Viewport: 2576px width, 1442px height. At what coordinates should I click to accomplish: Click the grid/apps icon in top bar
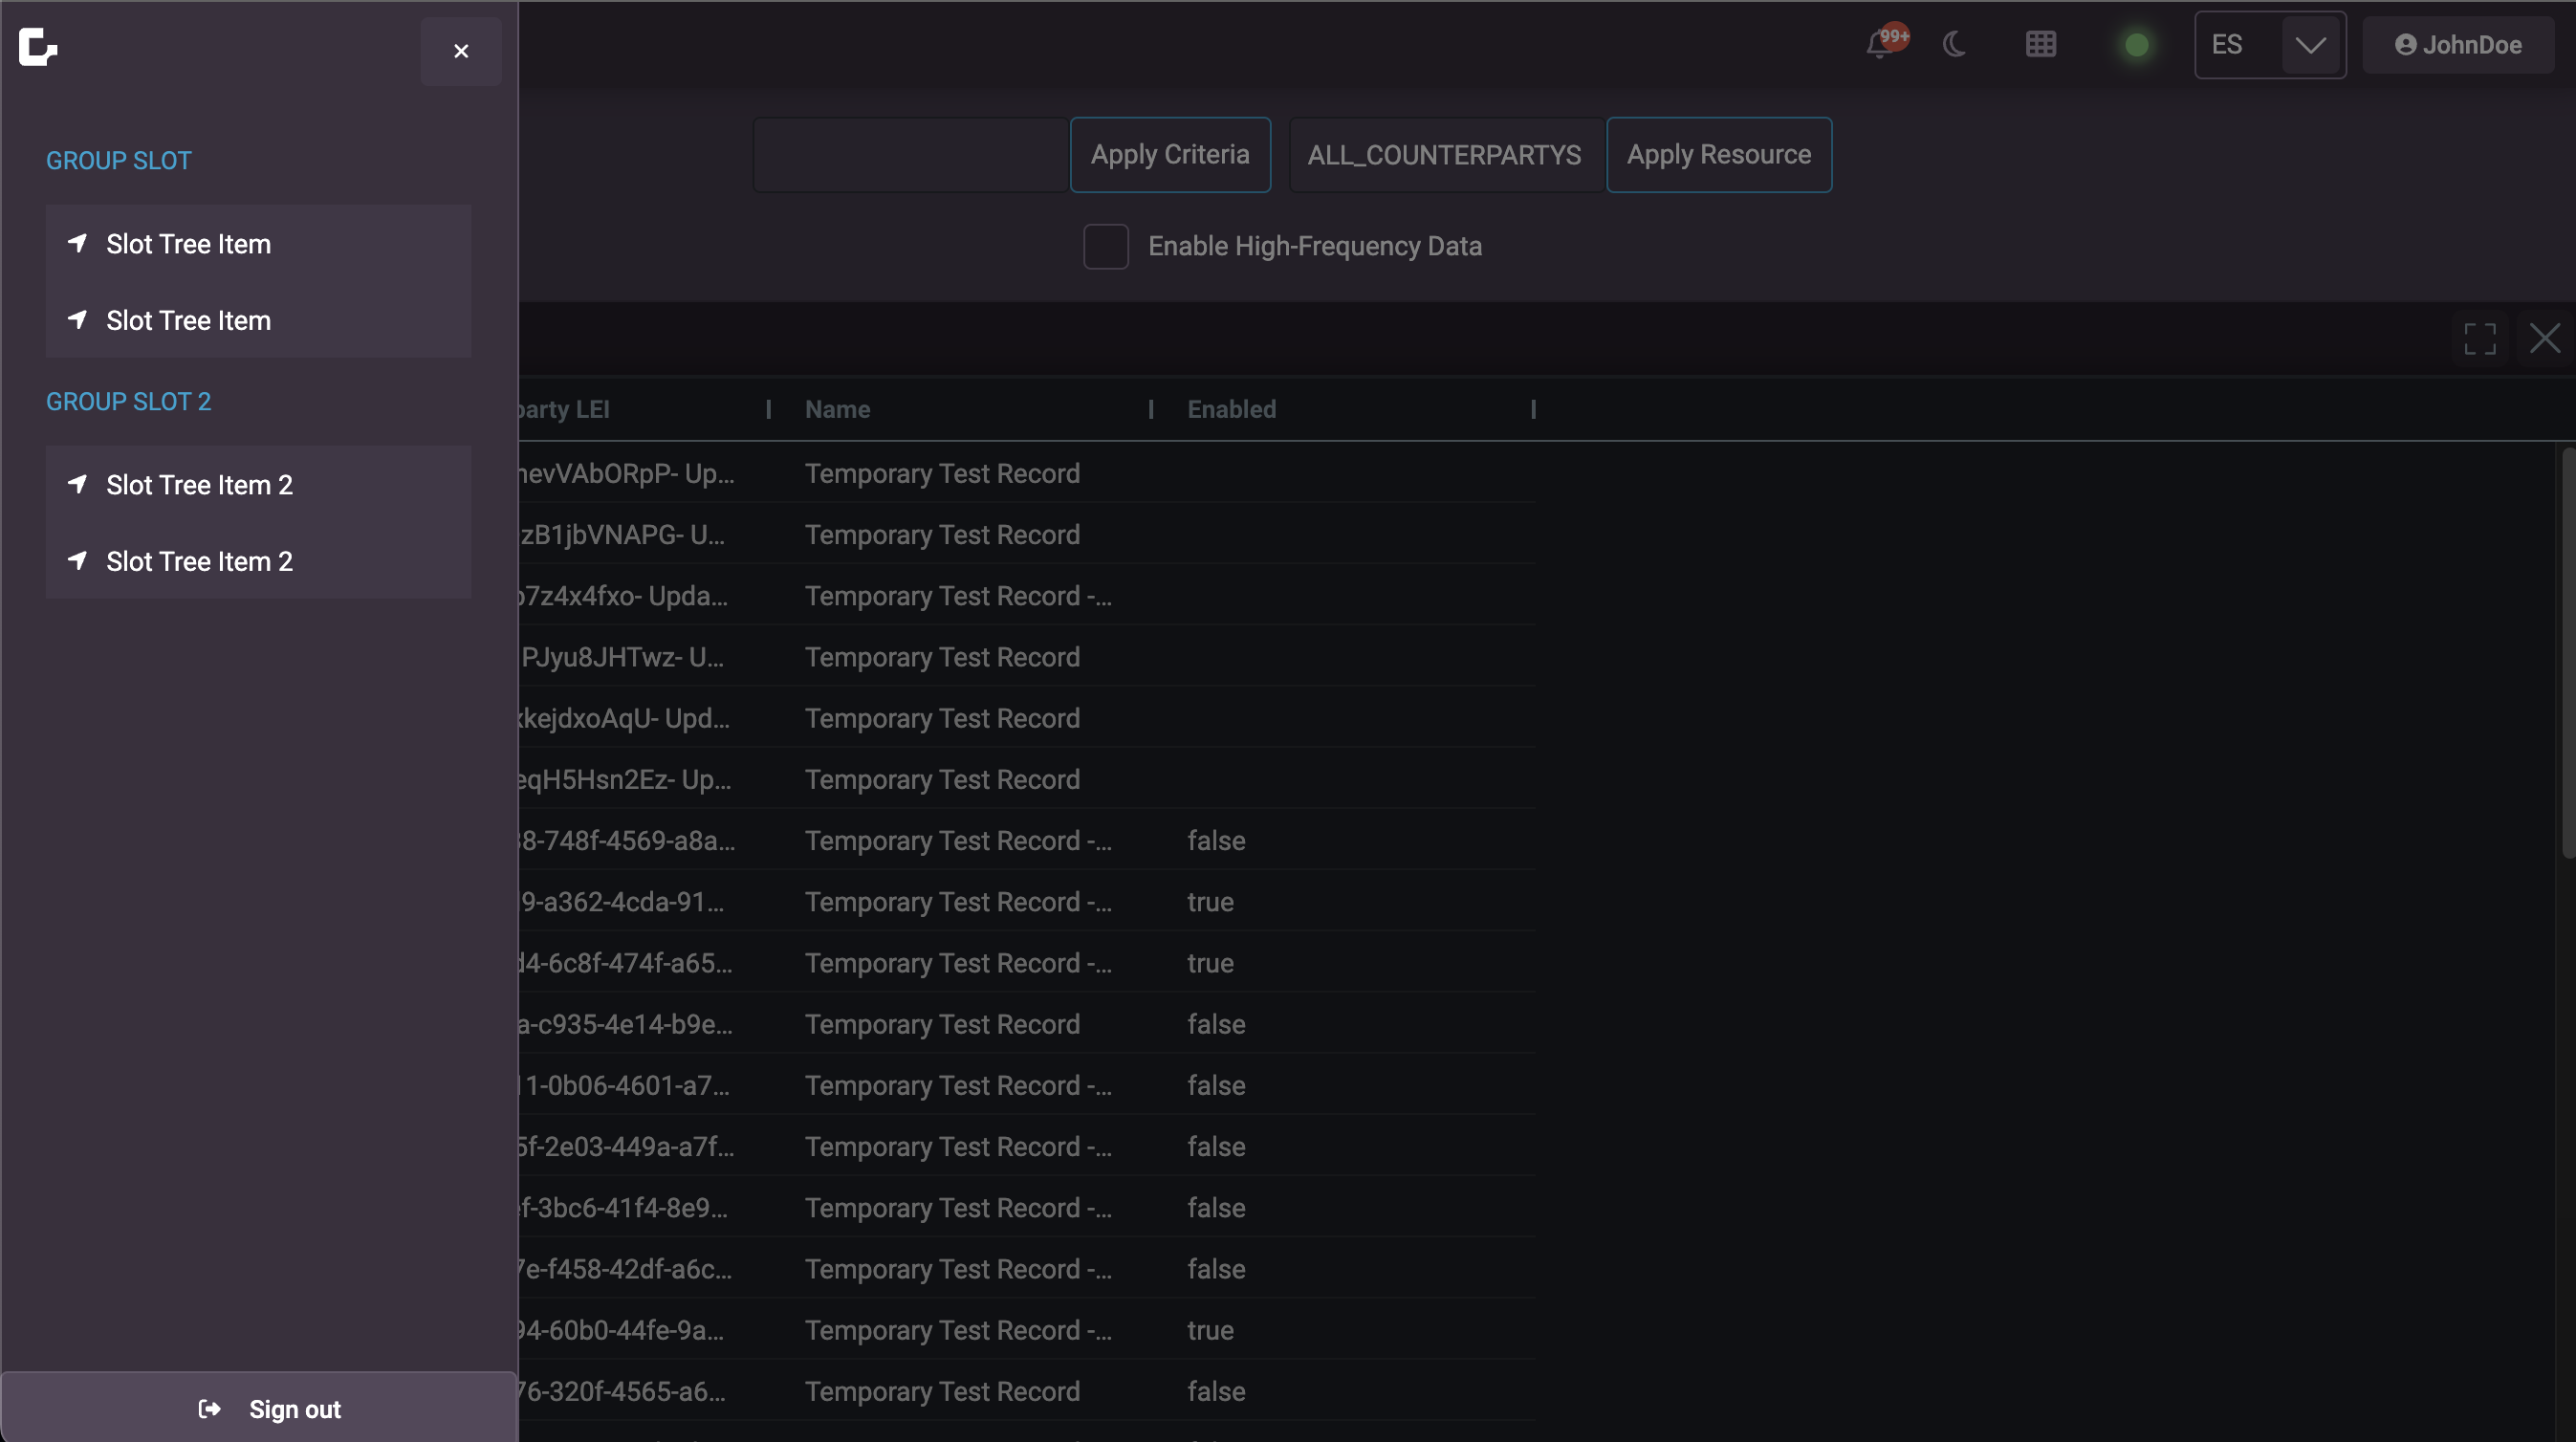click(2041, 44)
